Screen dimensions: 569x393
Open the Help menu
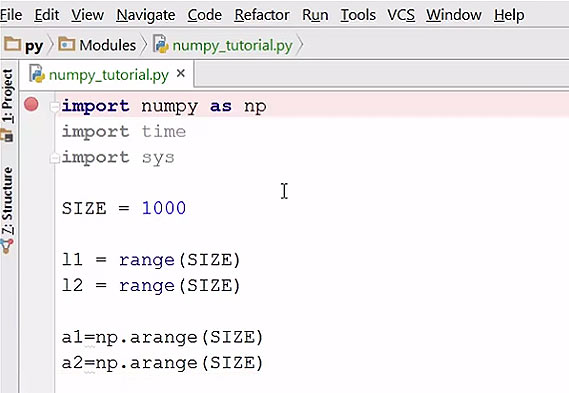click(509, 15)
